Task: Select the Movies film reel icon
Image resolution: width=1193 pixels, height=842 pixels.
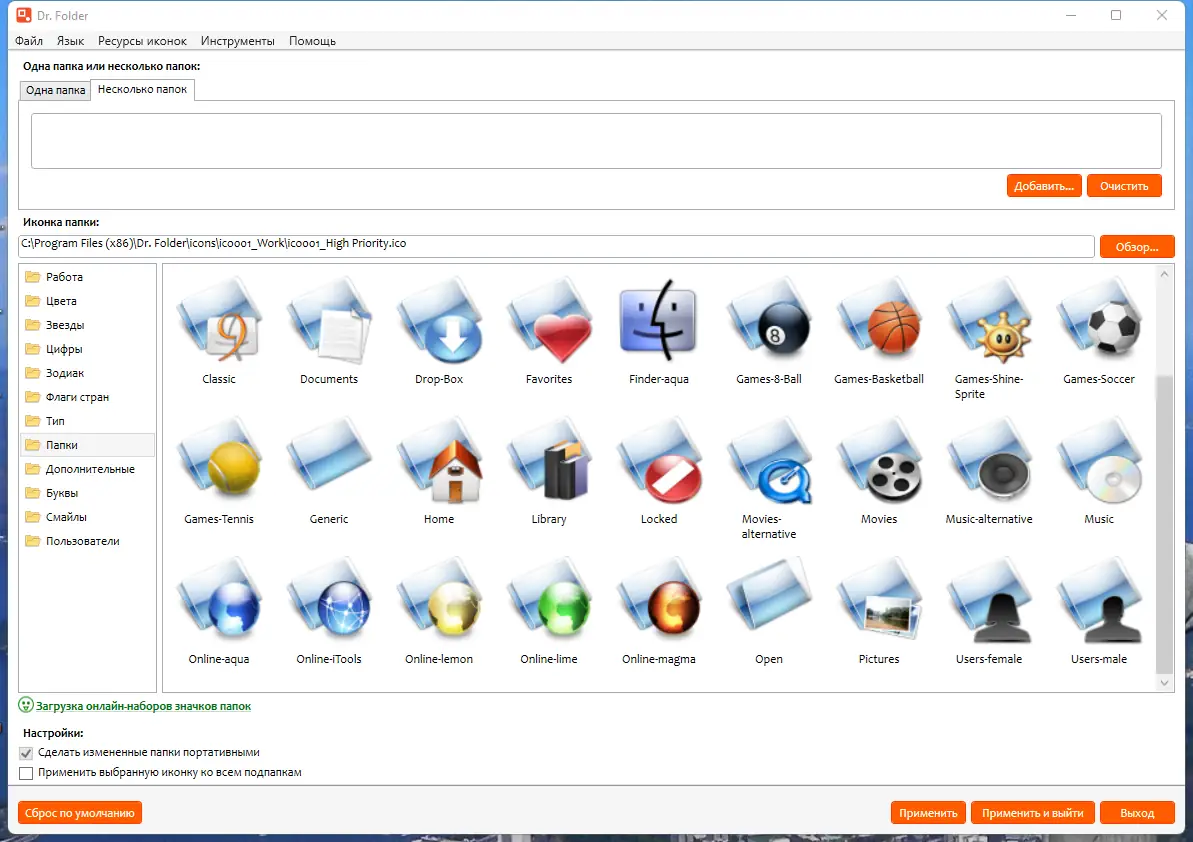Action: coord(879,462)
